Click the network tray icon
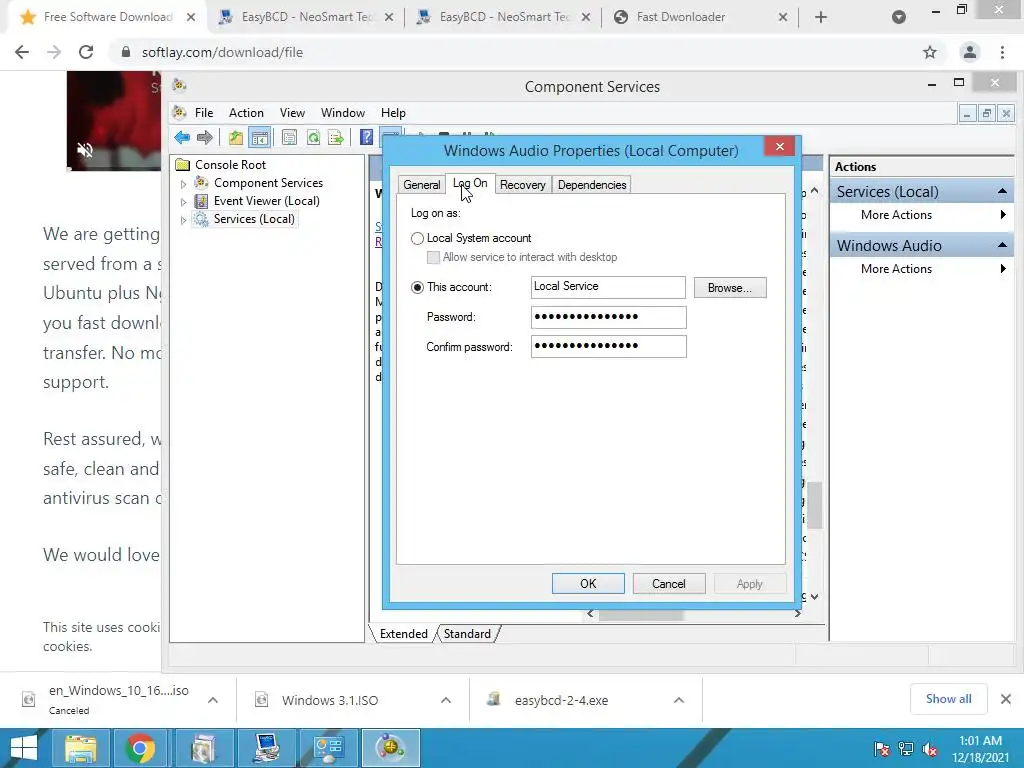The width and height of the screenshot is (1024, 768). point(906,749)
